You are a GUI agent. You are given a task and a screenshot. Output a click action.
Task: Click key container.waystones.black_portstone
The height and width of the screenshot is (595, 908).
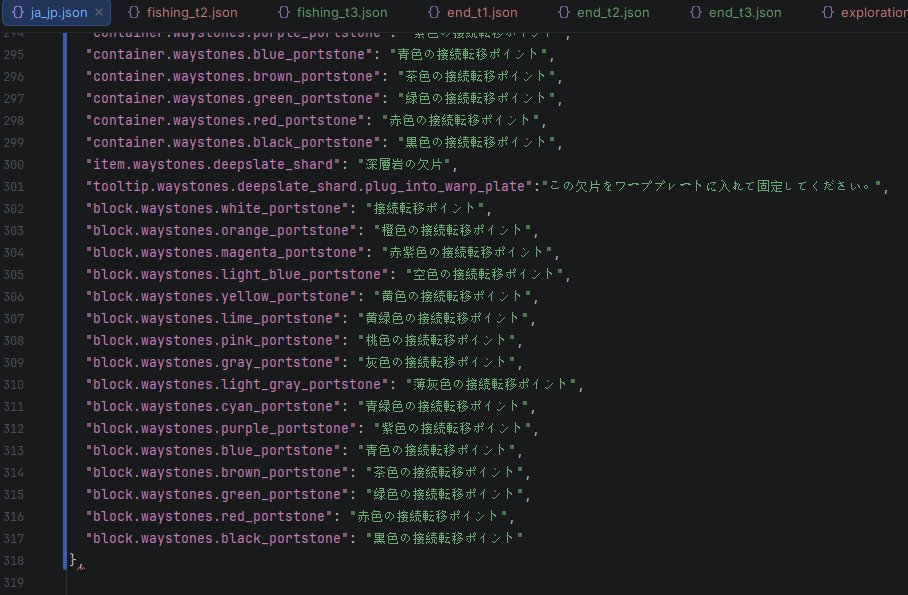point(233,143)
